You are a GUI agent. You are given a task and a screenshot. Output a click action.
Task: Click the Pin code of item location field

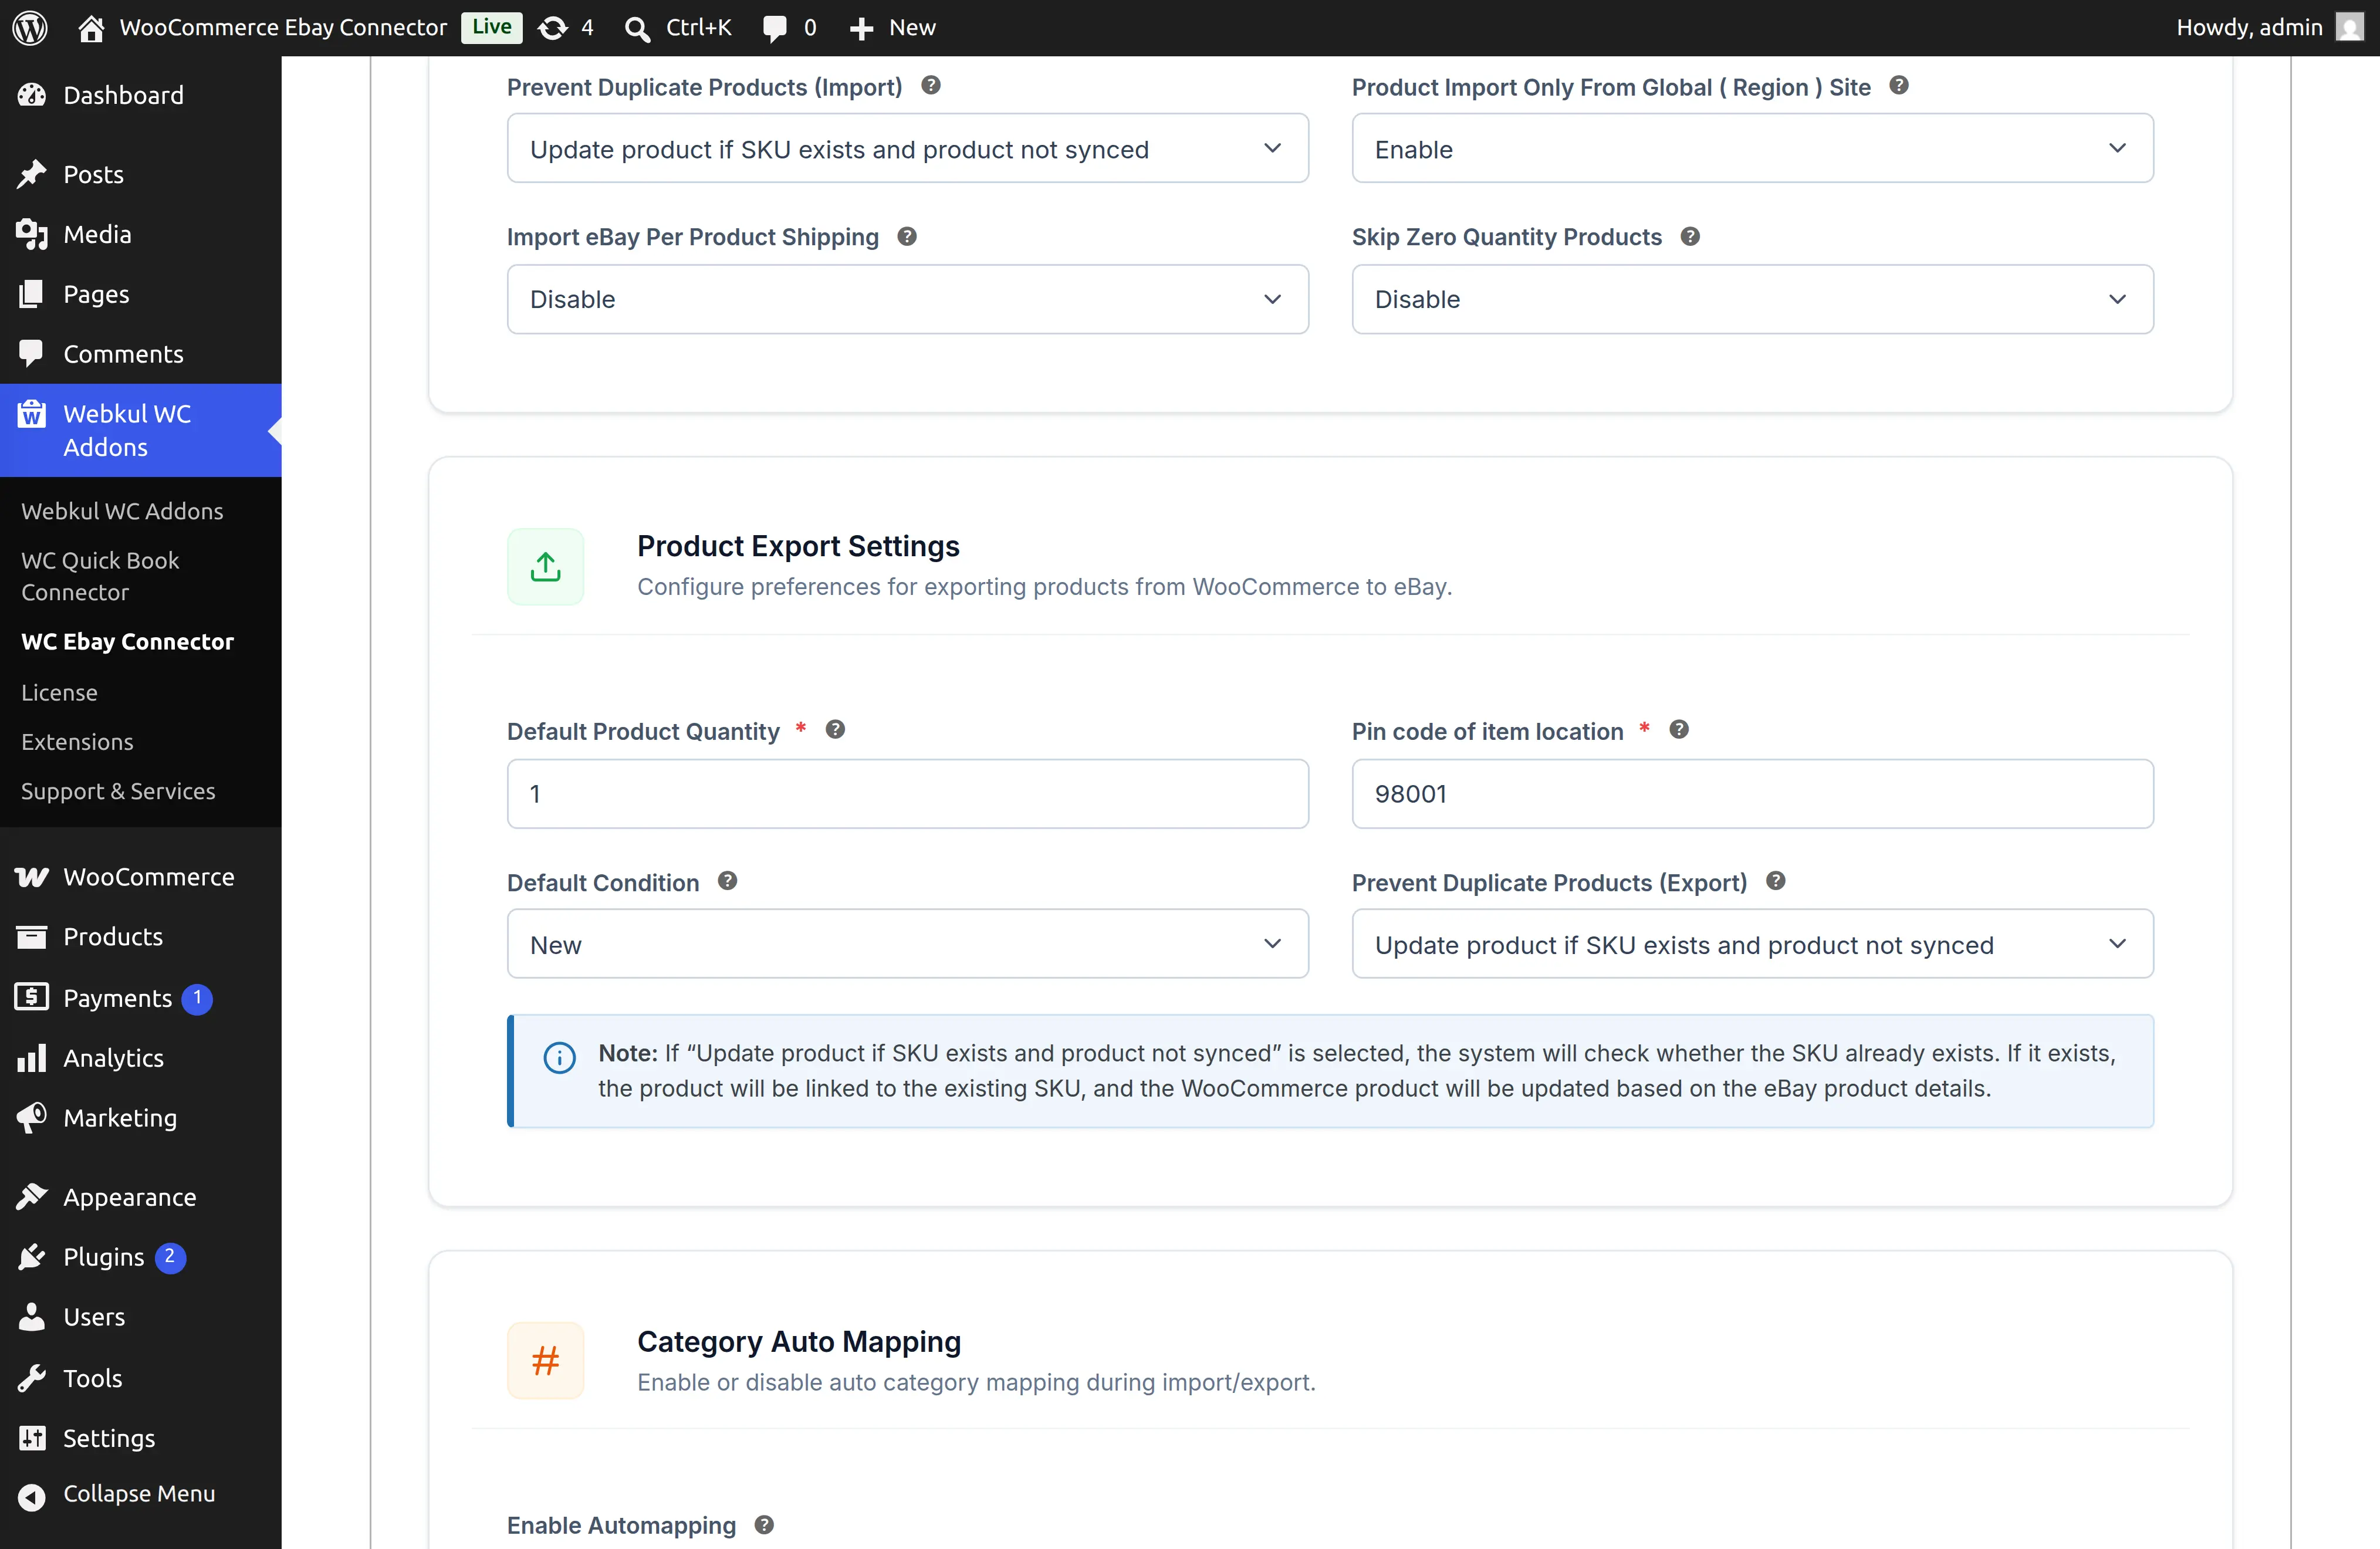pos(1752,794)
